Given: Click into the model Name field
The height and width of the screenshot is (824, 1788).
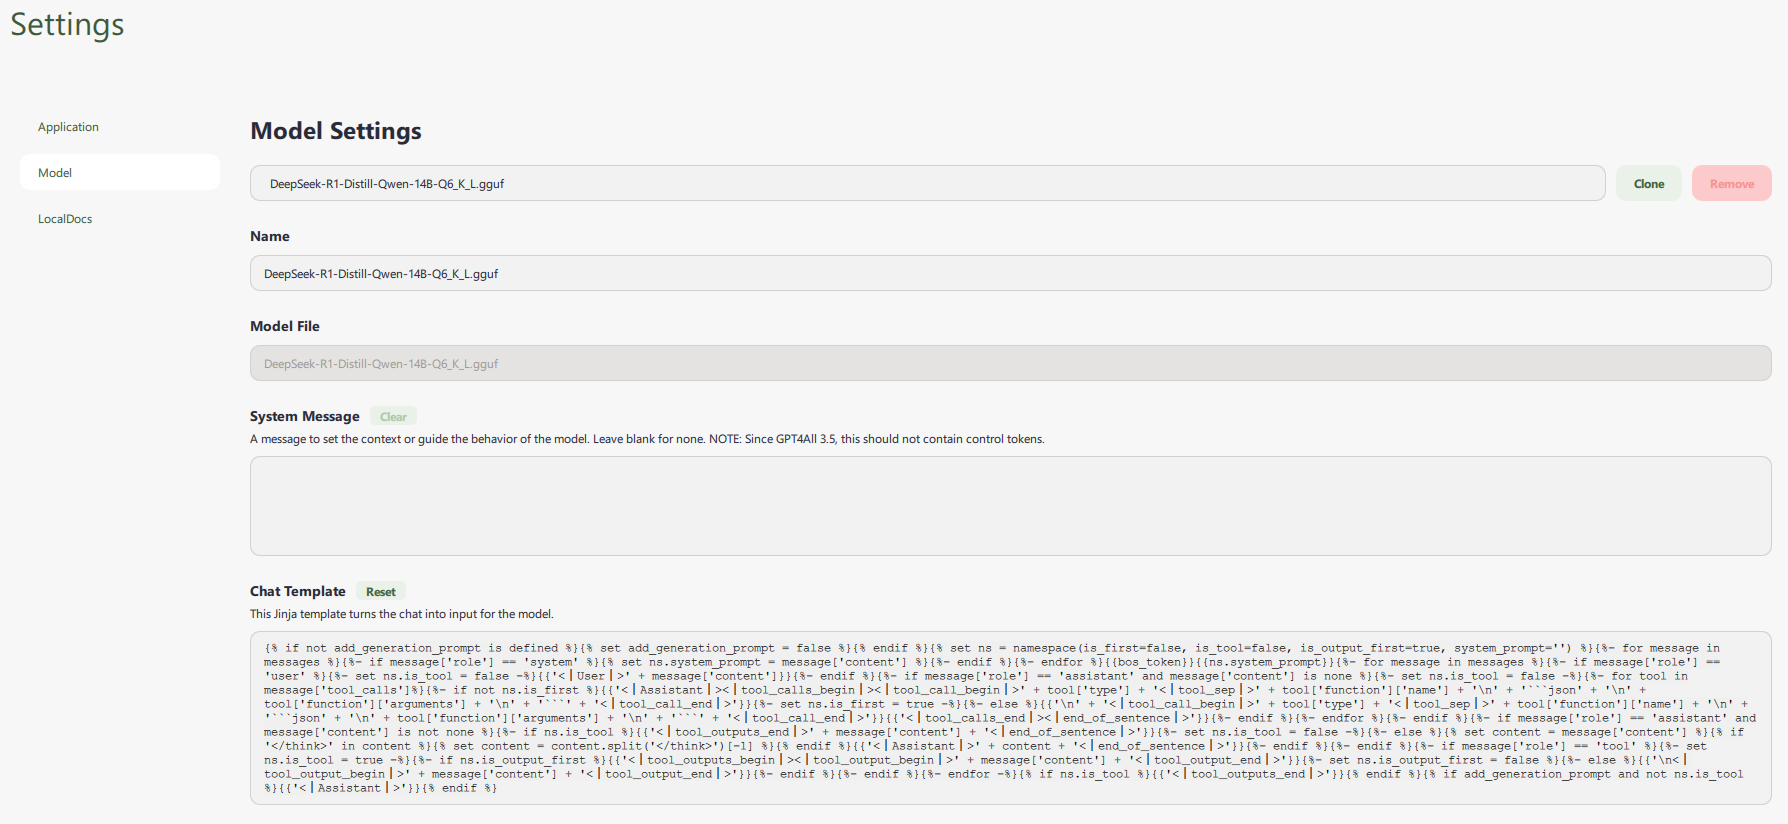Looking at the screenshot, I should point(1010,274).
